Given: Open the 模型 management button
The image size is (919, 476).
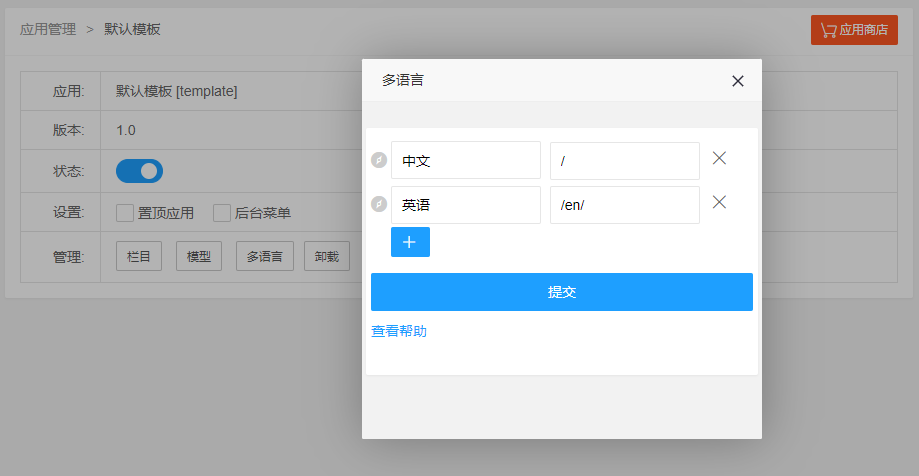Looking at the screenshot, I should click(x=198, y=256).
